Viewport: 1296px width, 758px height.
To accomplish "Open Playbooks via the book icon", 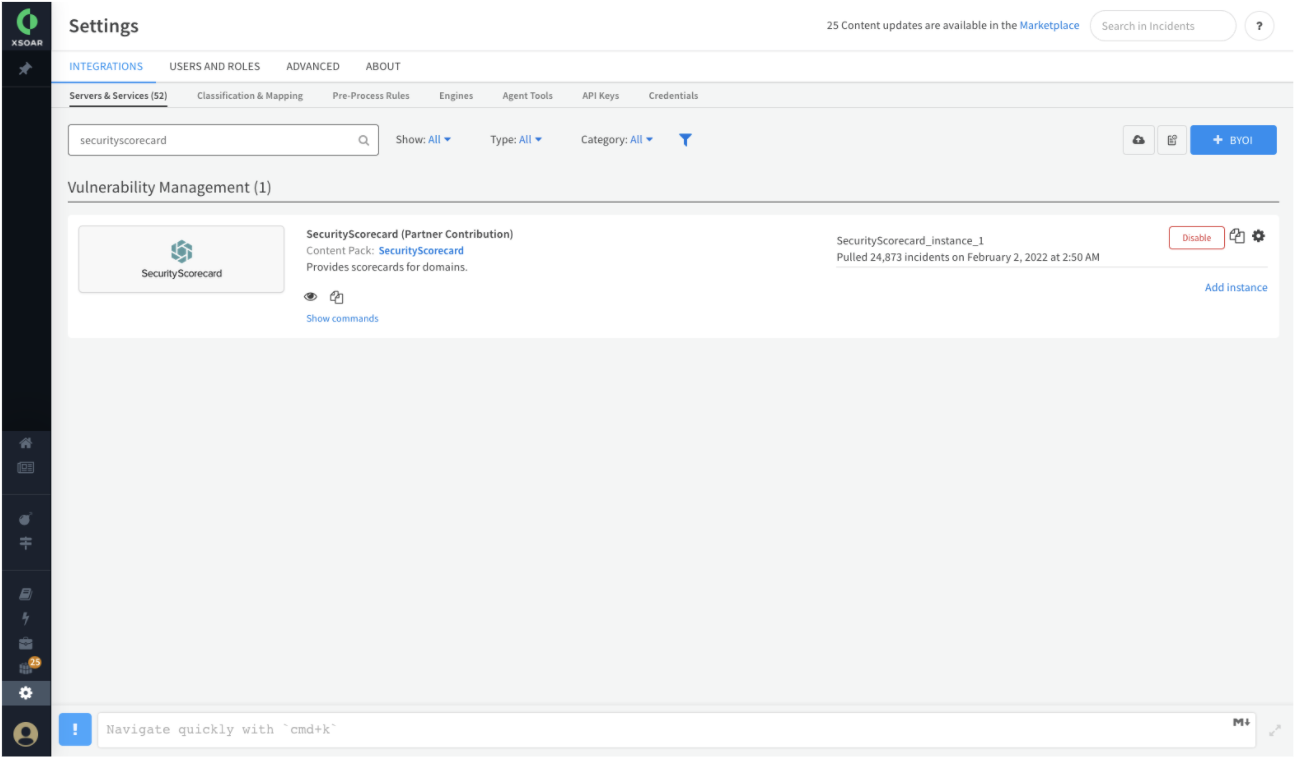I will pos(26,594).
